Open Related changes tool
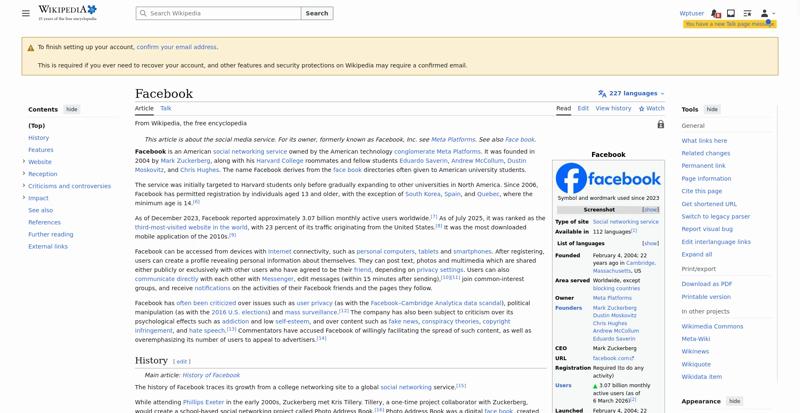The image size is (800, 413). coord(706,153)
